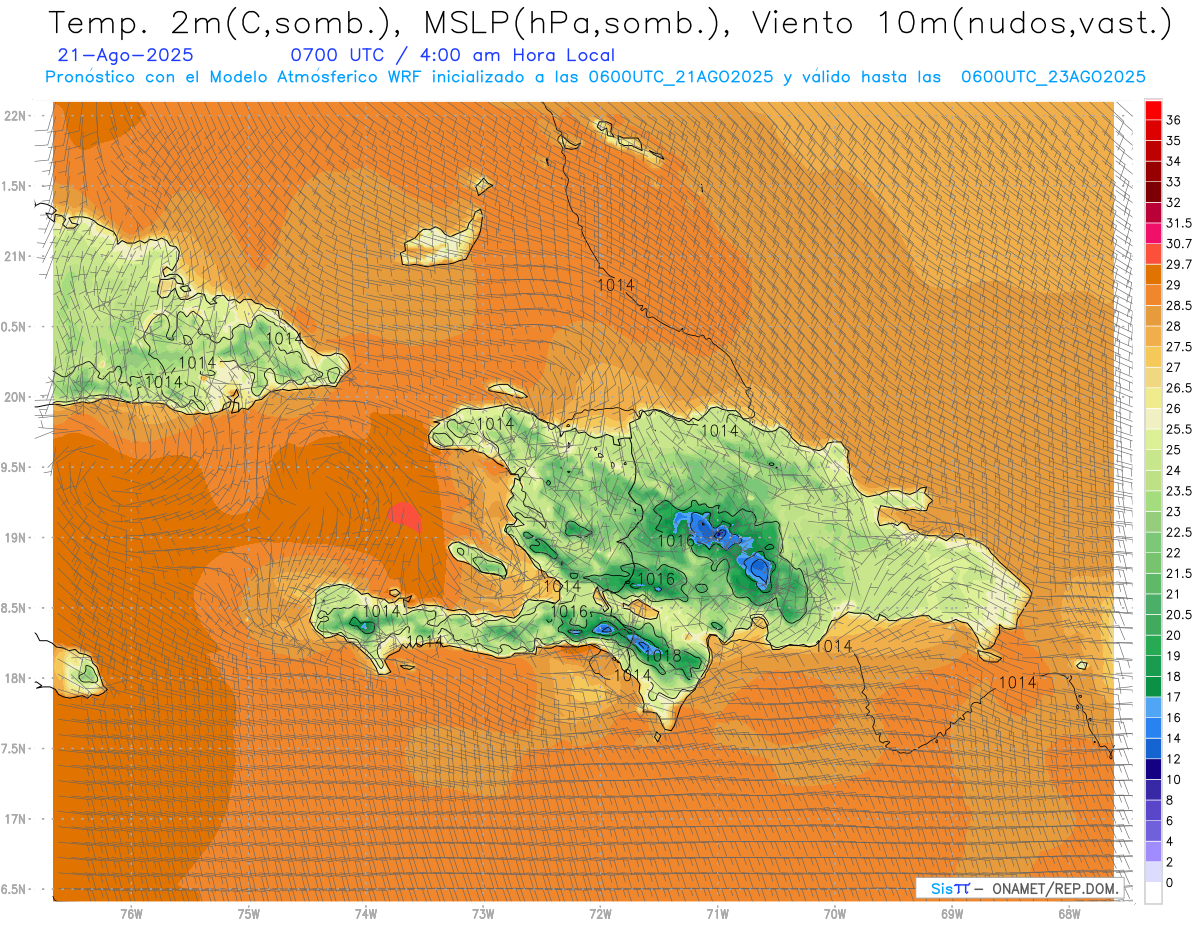Click legend value 27.5
Viewport: 1200px width, 927px height.
tap(1179, 346)
